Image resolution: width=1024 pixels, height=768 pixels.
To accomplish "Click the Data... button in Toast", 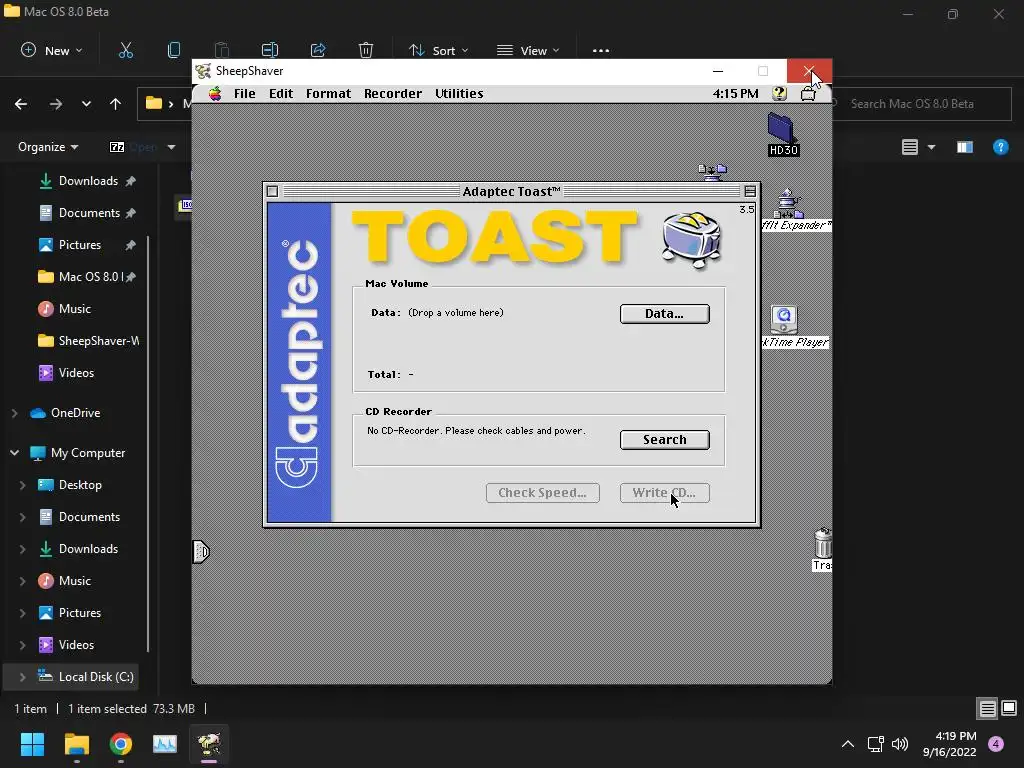I will [x=664, y=313].
